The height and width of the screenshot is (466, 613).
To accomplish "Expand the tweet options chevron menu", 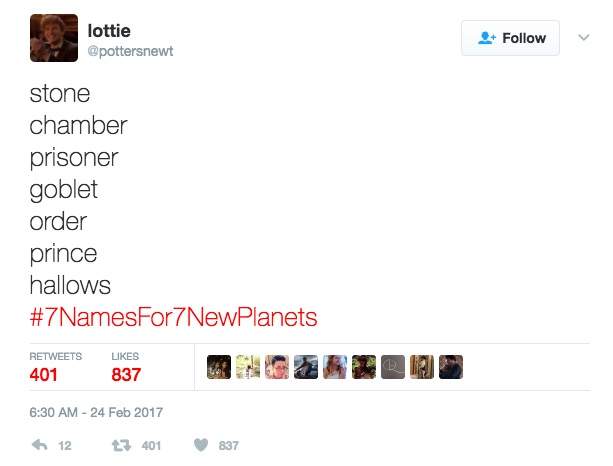I will click(584, 38).
